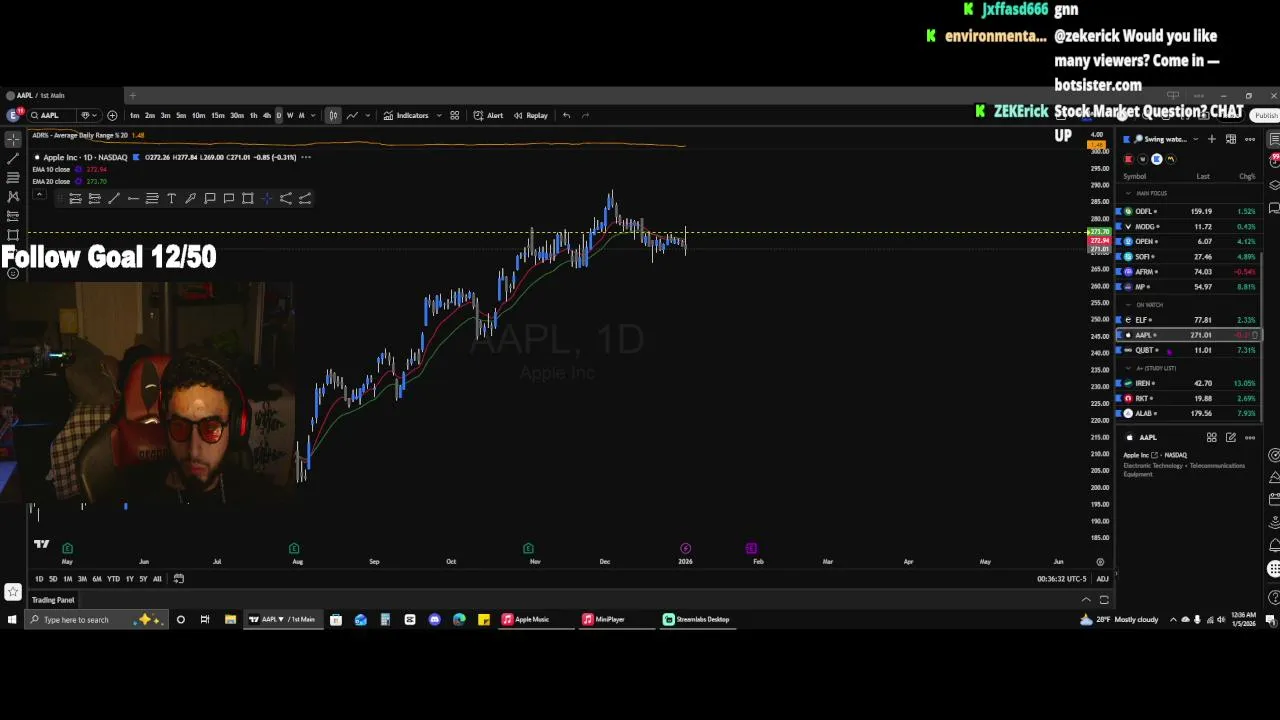The height and width of the screenshot is (720, 1280).
Task: Select the 1m timeframe
Action: pyautogui.click(x=134, y=115)
